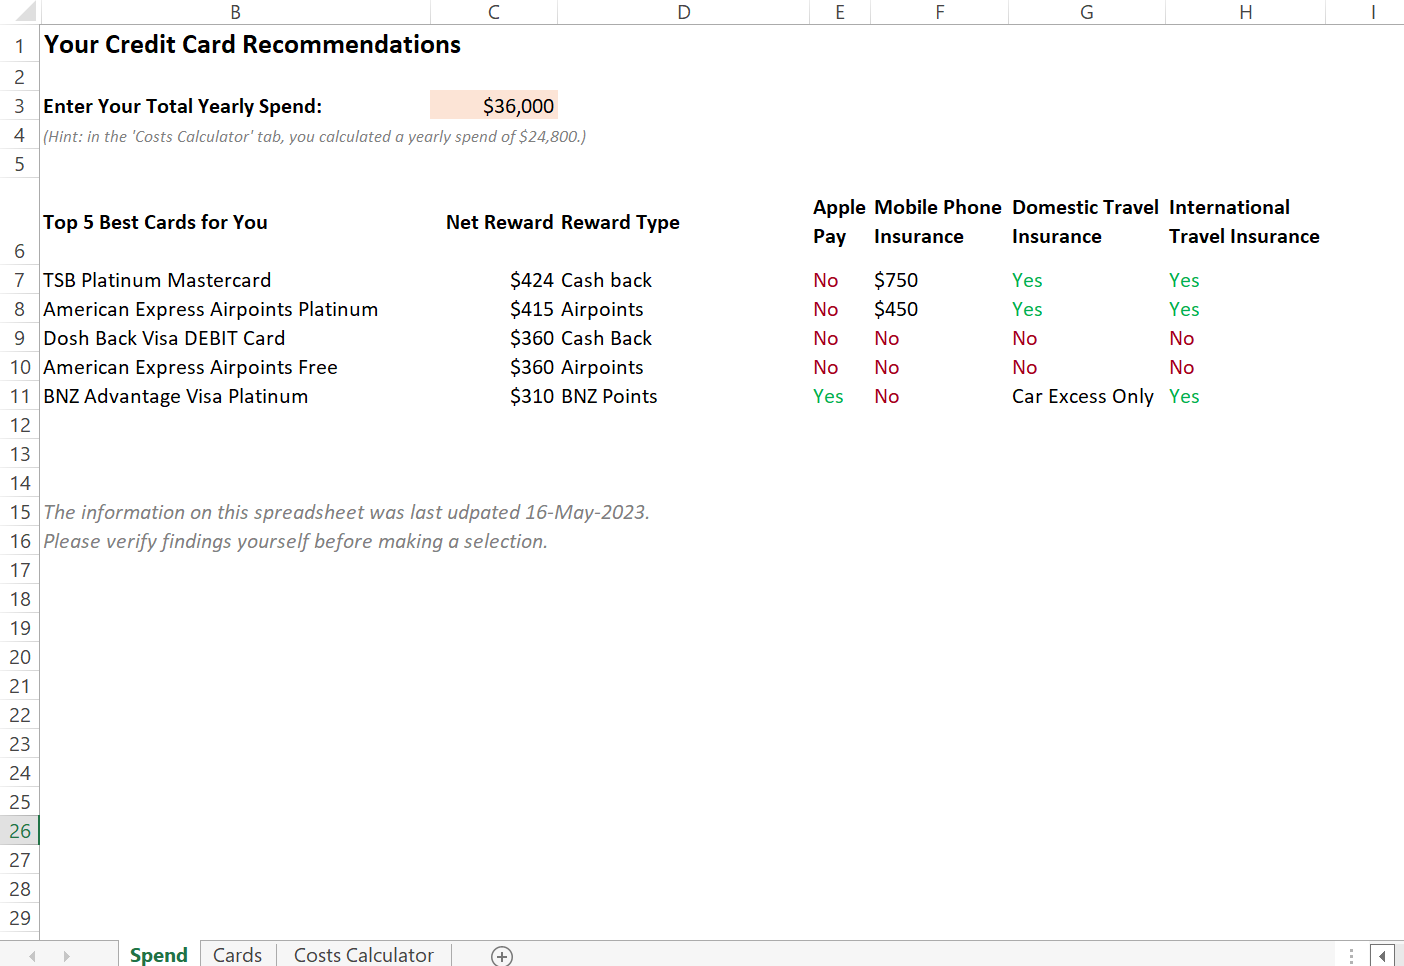Screen dimensions: 1404x966
Task: Click the $310 net reward value
Action: 532,396
